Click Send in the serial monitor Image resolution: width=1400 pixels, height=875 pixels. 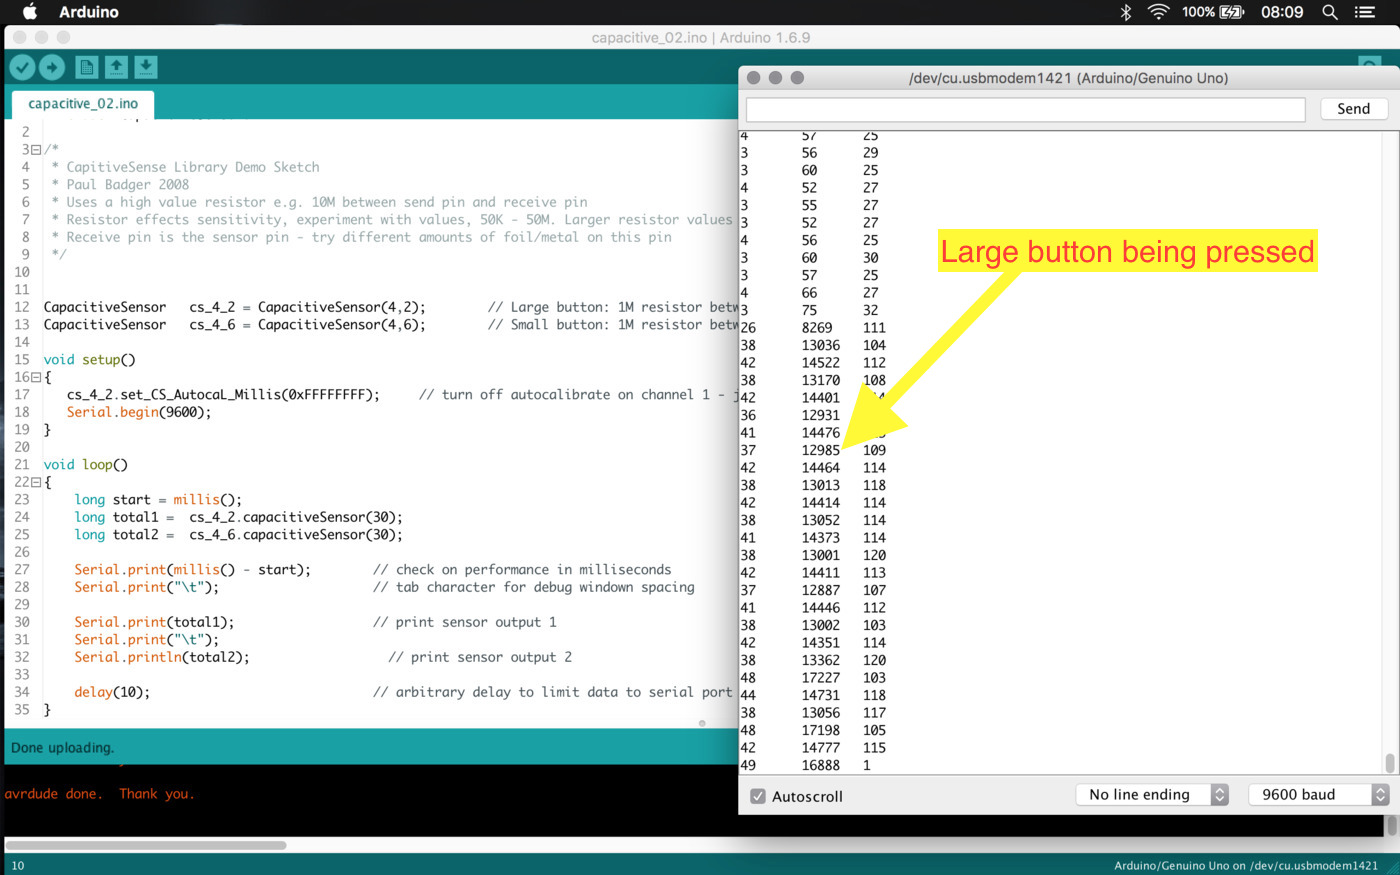[x=1354, y=109]
